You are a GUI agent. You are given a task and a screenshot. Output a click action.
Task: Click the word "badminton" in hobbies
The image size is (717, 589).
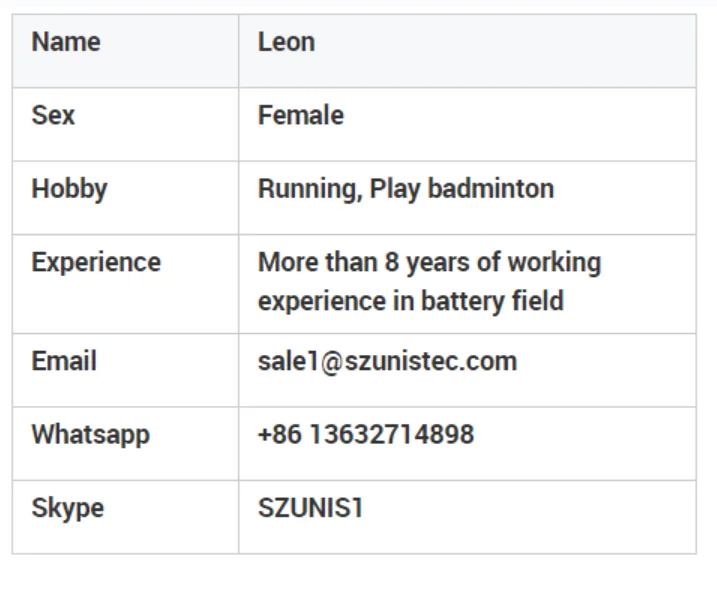pos(491,189)
